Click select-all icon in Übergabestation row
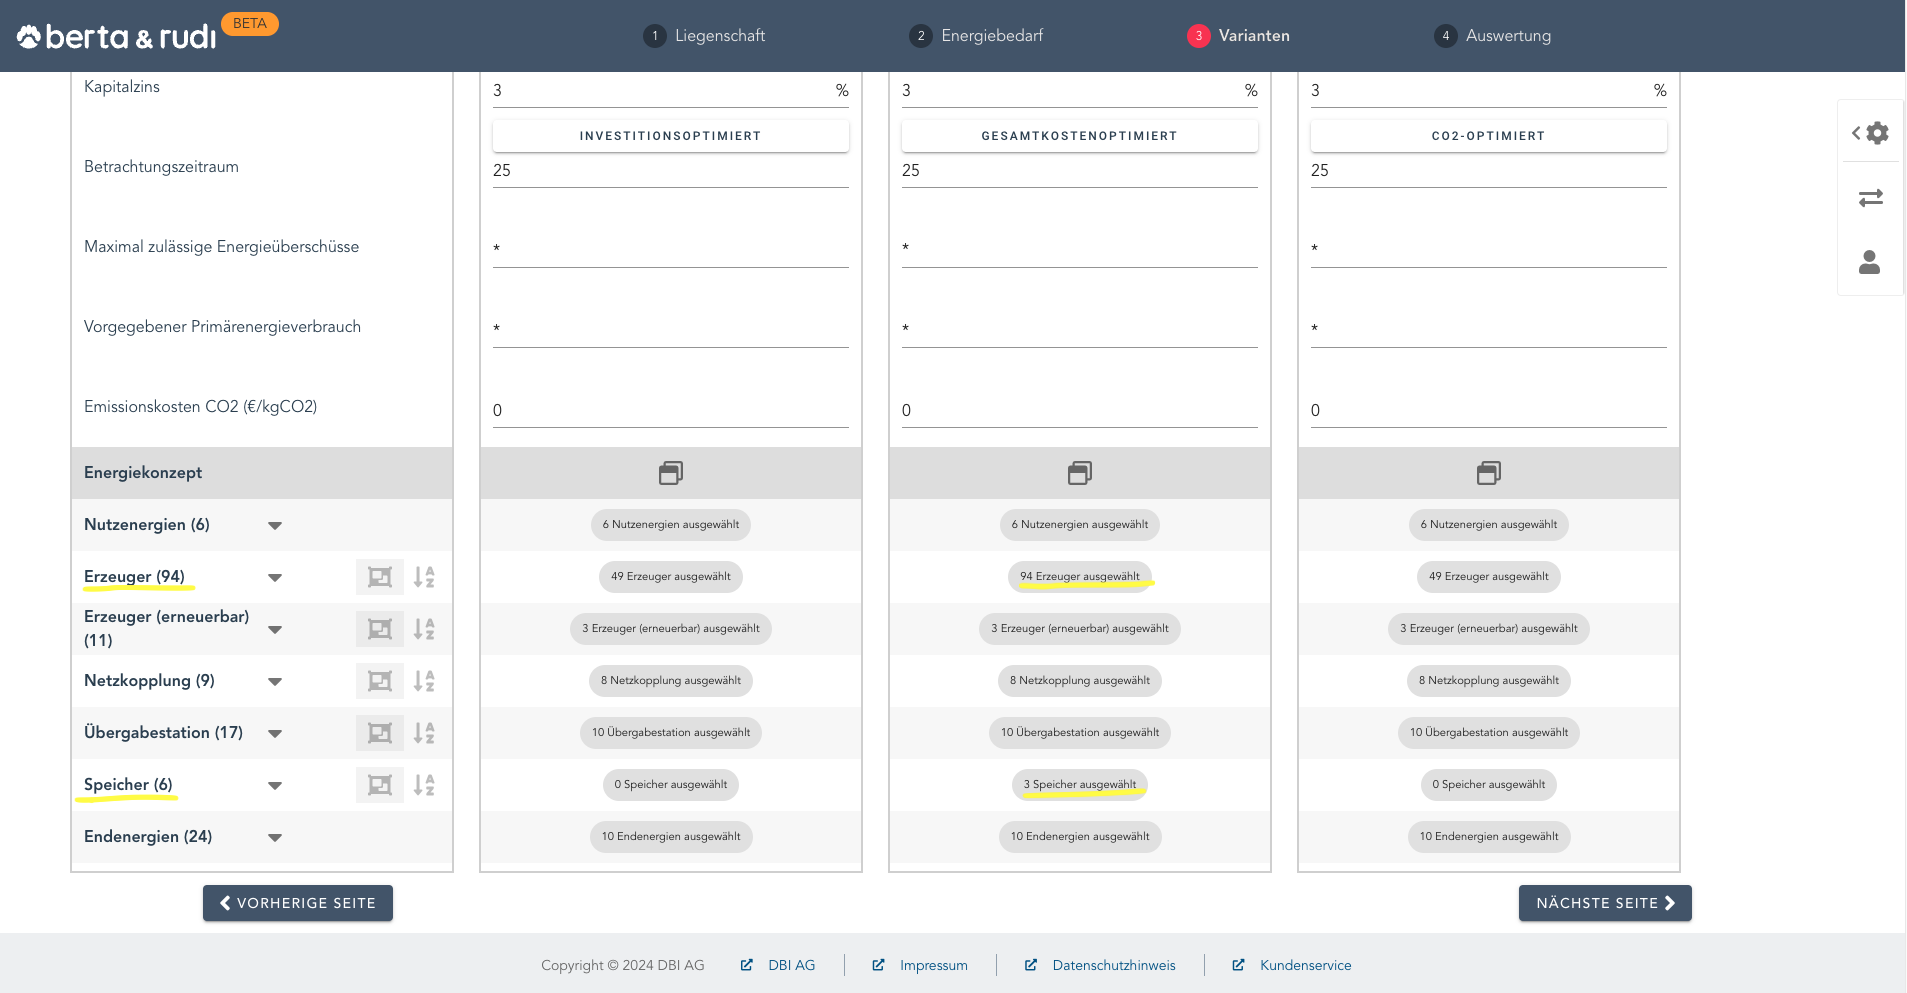The width and height of the screenshot is (1907, 993). point(379,733)
